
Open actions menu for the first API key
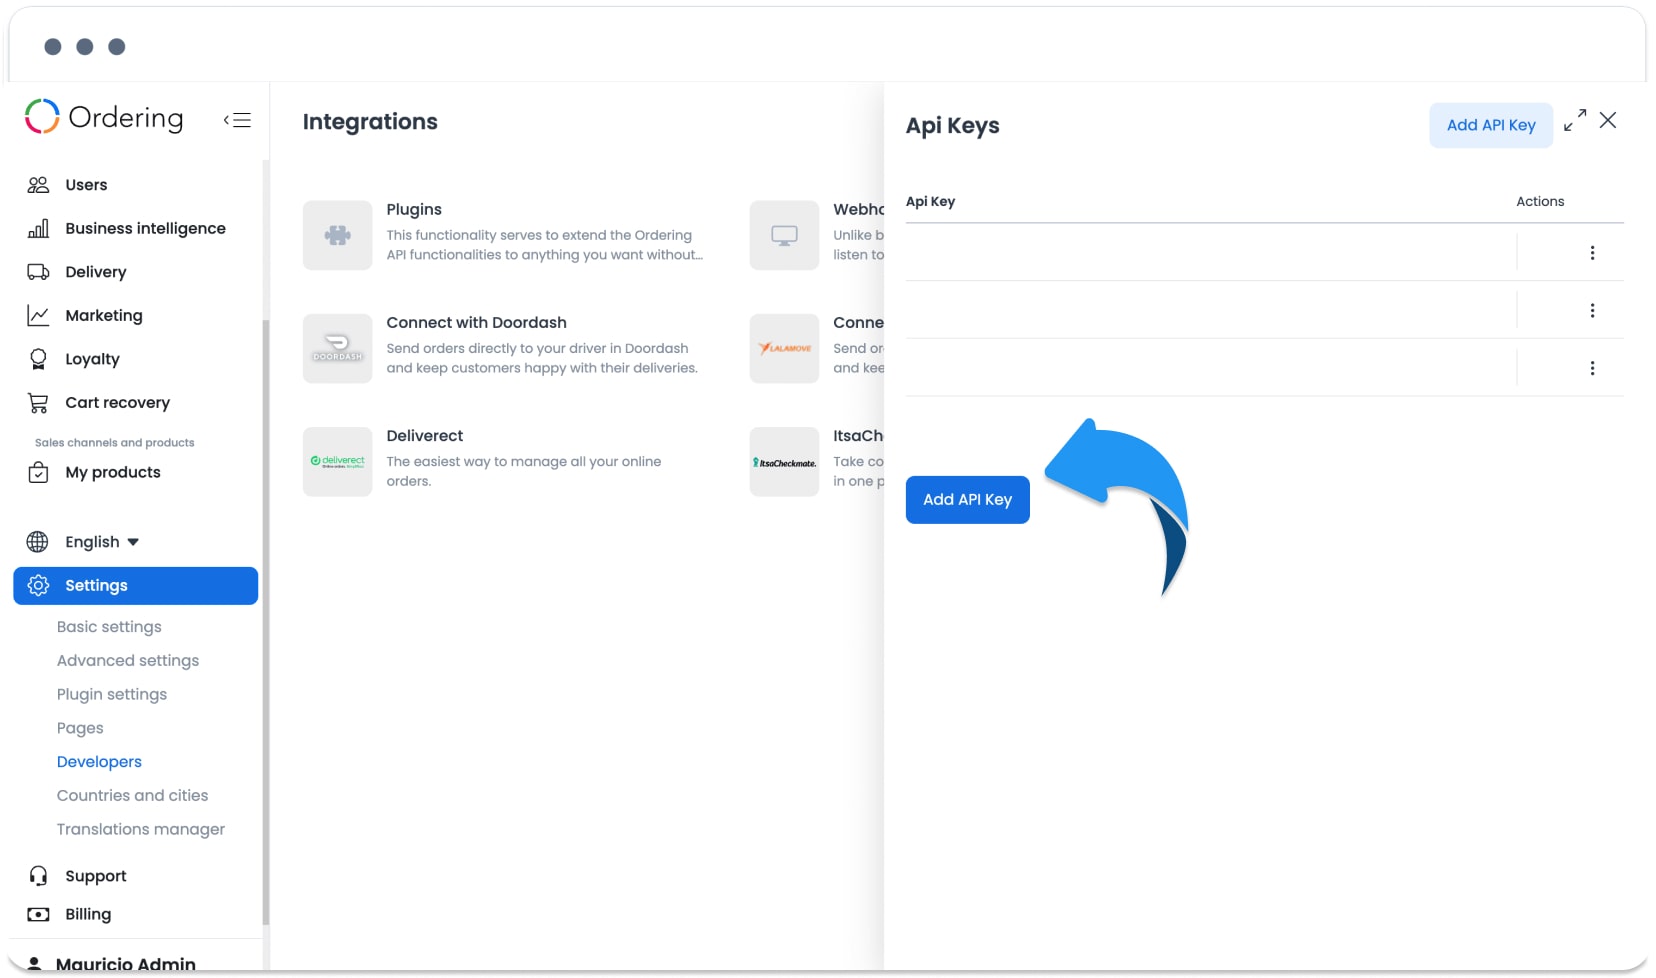(x=1592, y=253)
